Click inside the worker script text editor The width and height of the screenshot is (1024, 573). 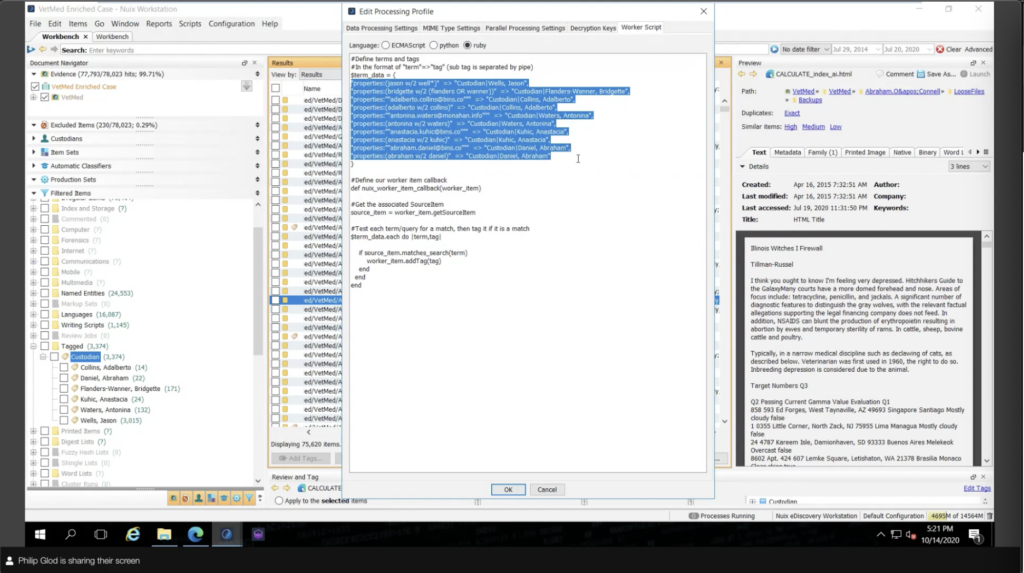528,263
